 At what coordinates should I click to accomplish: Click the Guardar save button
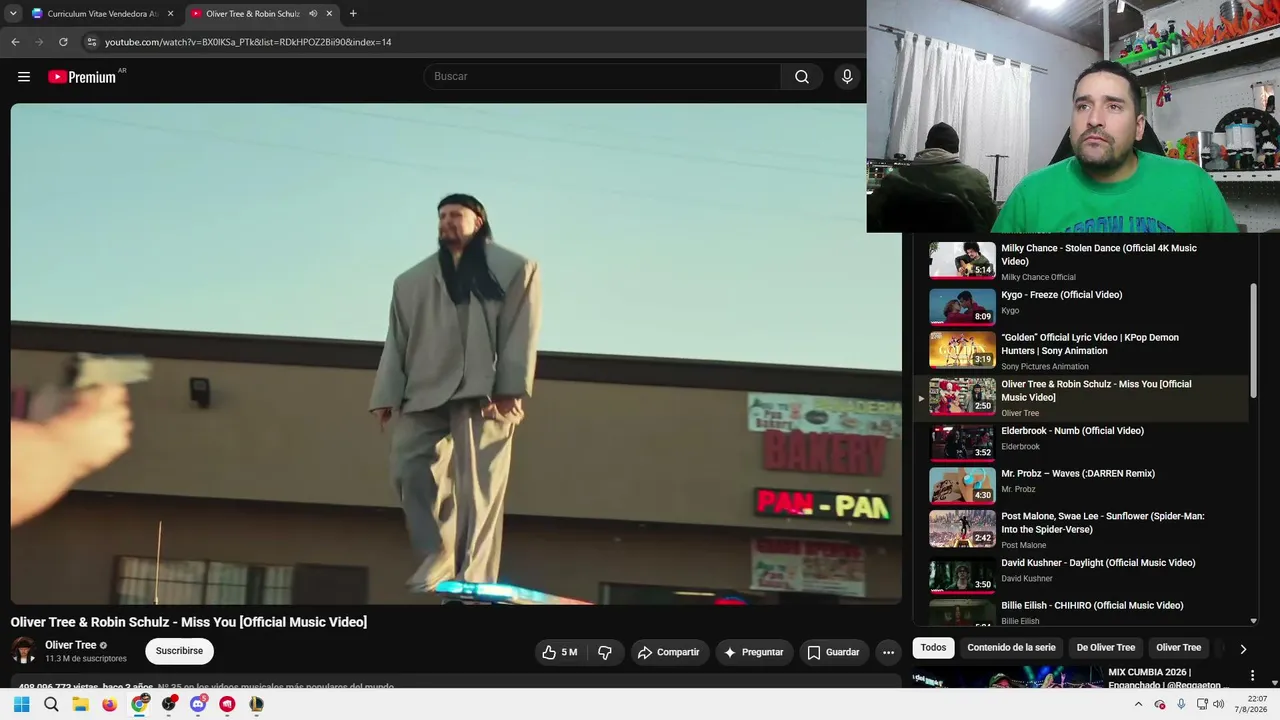coord(833,652)
